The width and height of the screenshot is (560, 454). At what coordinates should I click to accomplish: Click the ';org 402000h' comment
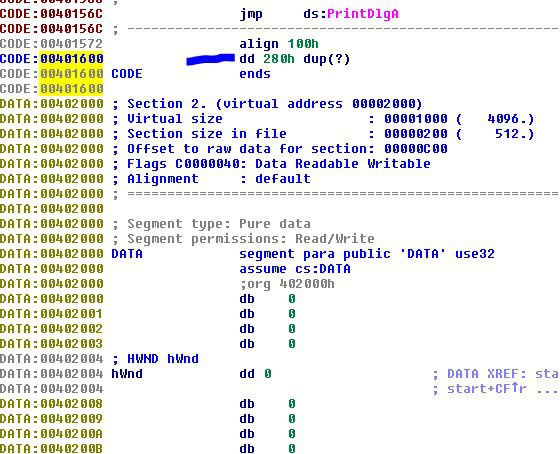(287, 284)
